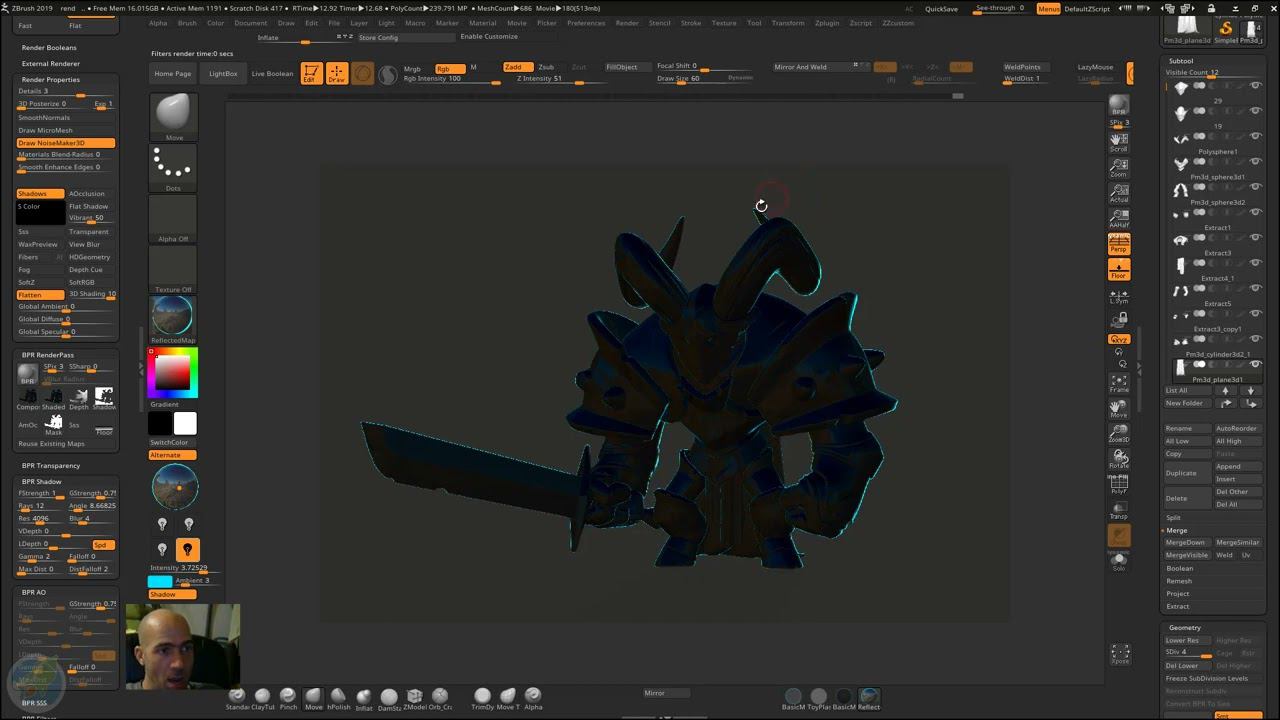This screenshot has height=720, width=1280.
Task: Click the Edit mode icon
Action: [x=311, y=73]
